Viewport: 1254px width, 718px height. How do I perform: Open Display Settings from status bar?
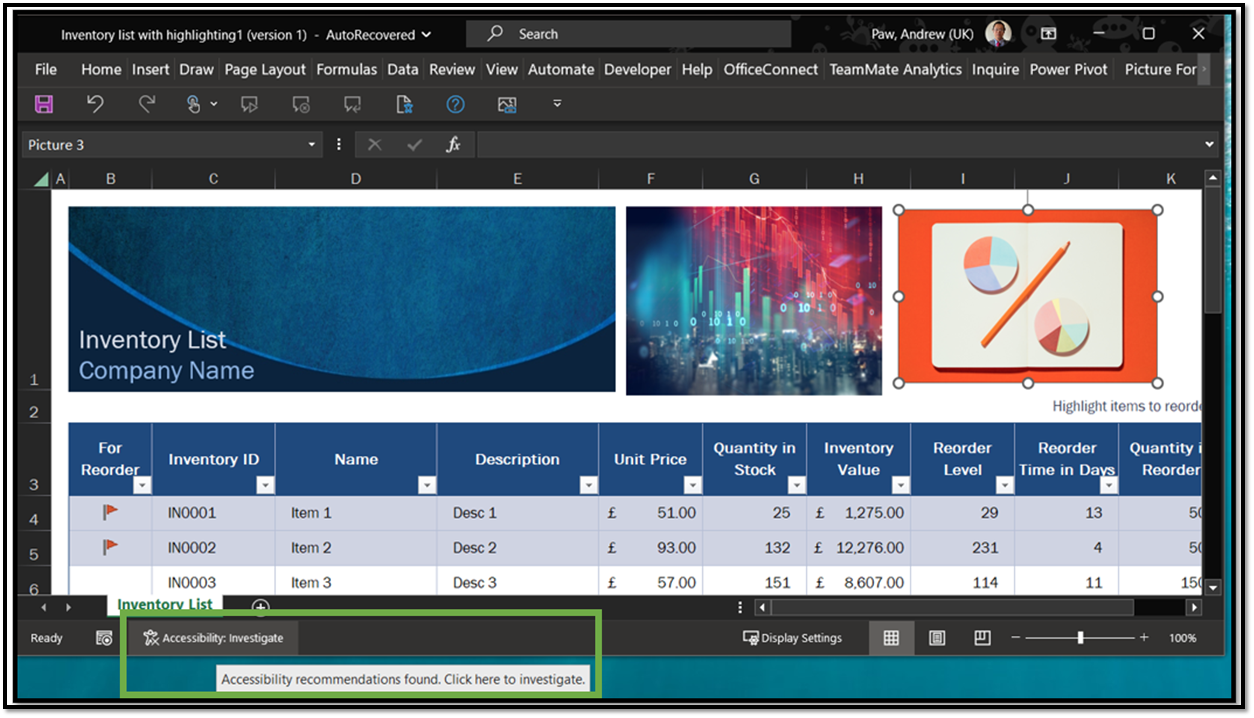pos(792,638)
